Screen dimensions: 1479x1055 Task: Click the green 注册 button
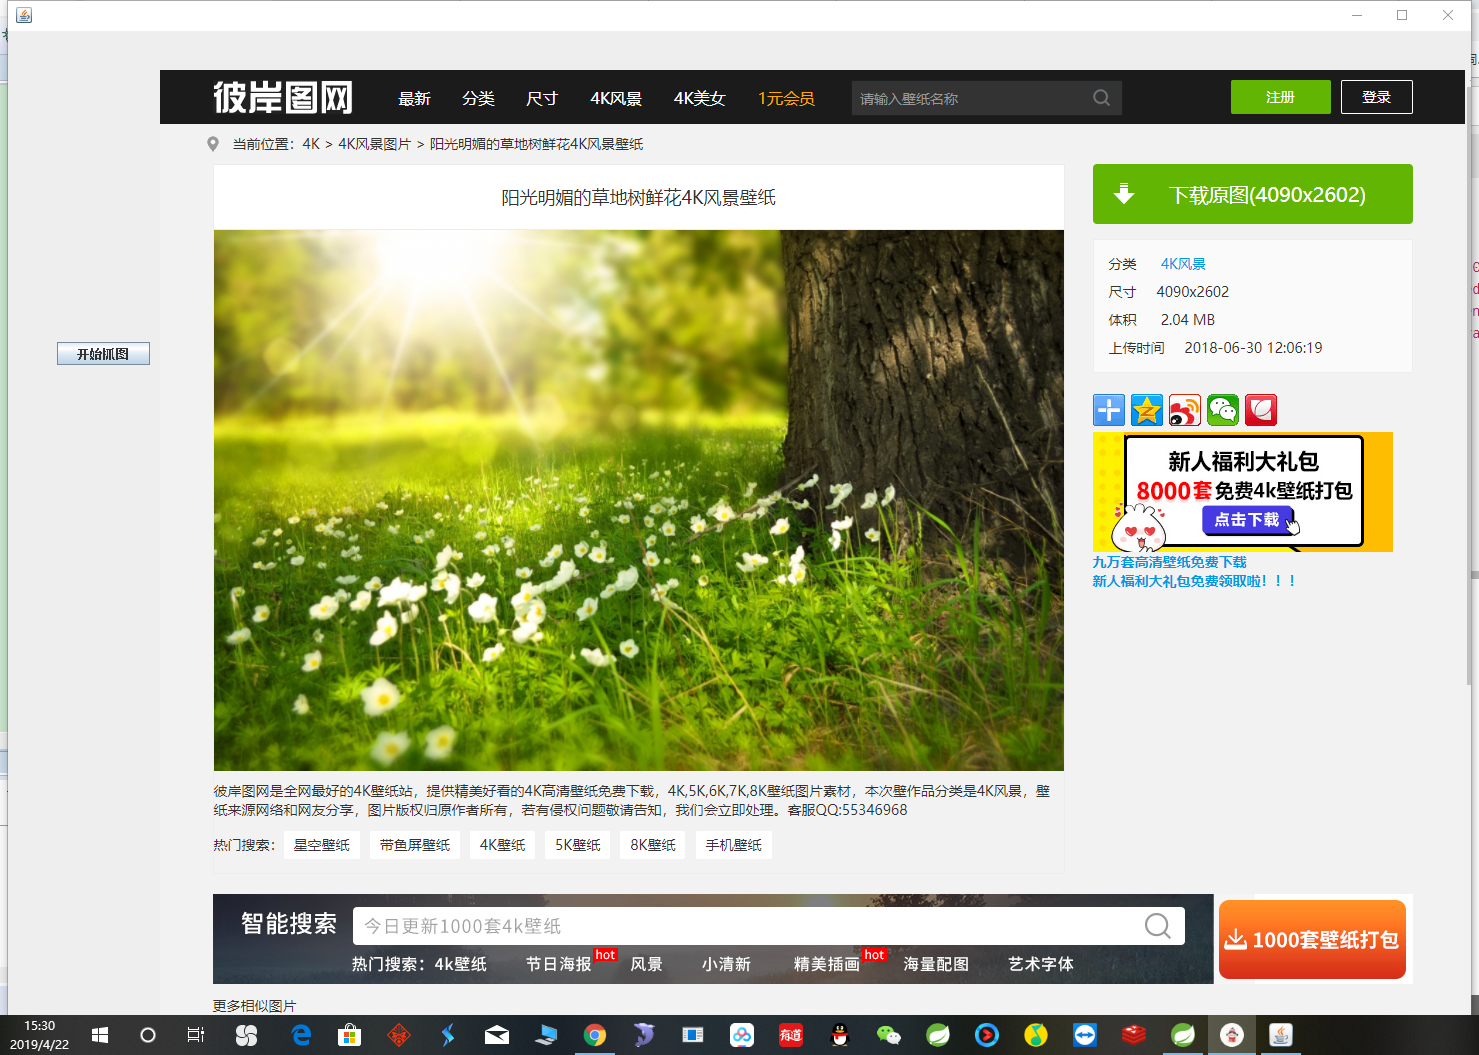(1281, 97)
